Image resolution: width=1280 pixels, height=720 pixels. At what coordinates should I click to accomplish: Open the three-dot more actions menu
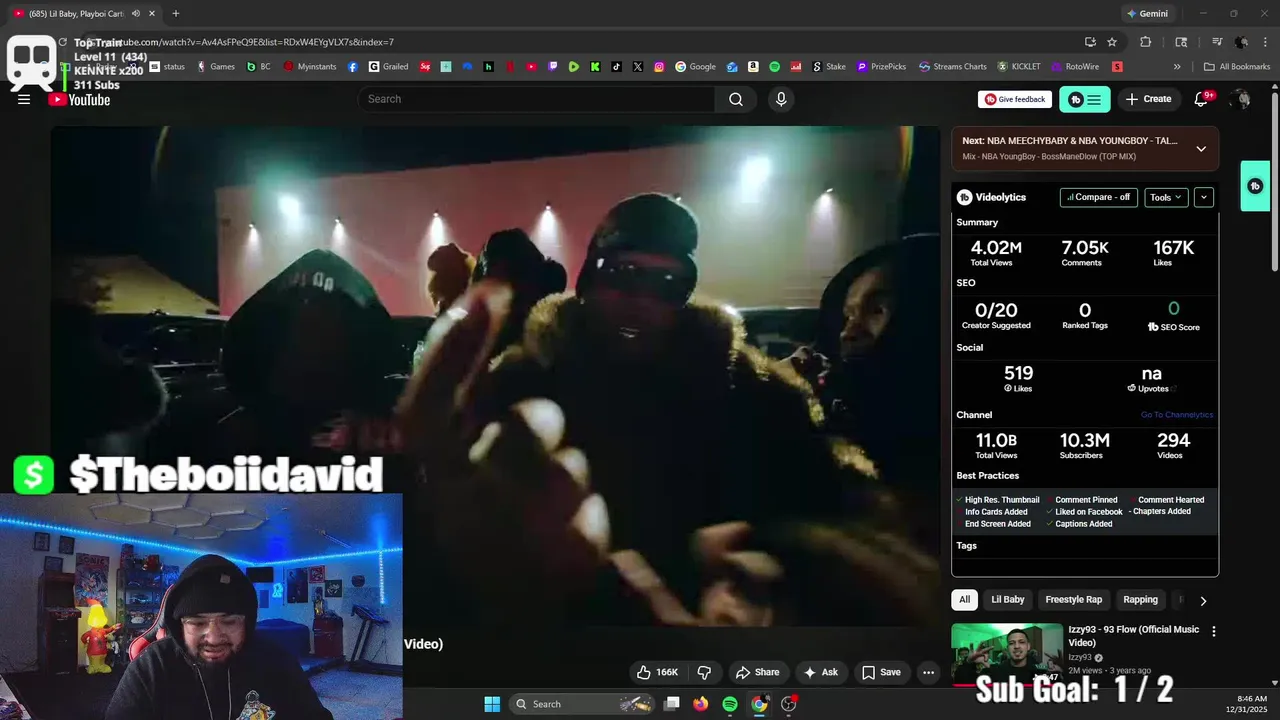pos(928,672)
